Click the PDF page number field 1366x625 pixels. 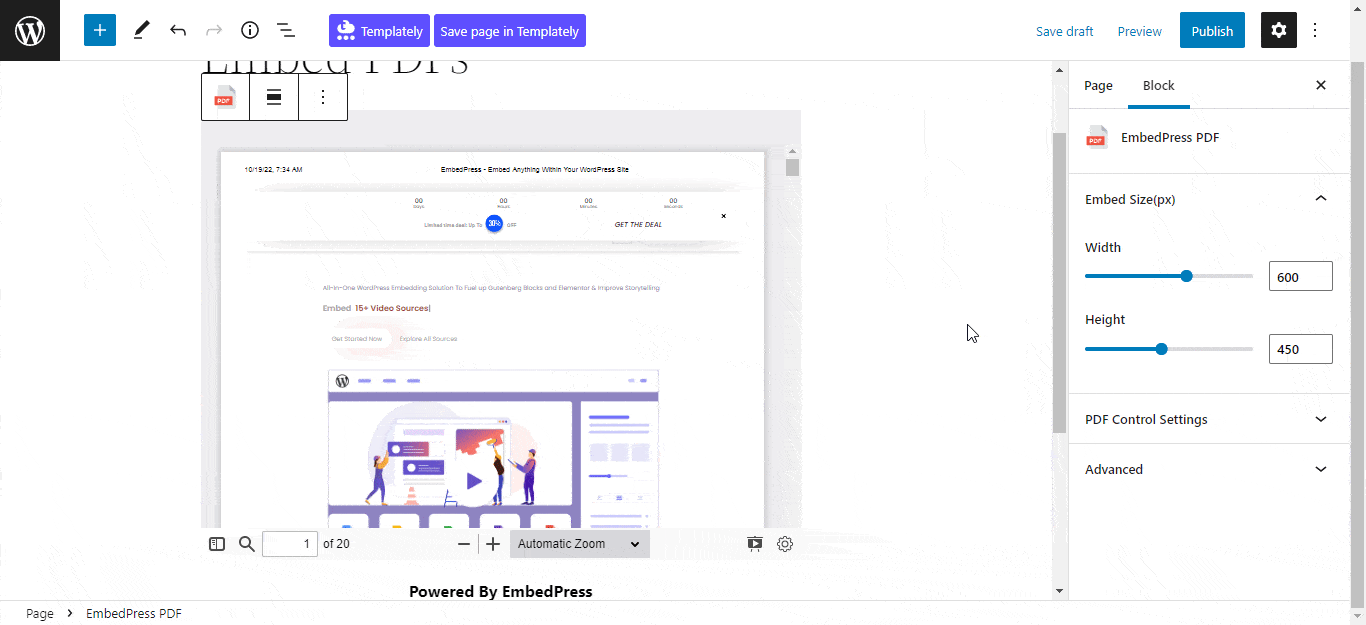pos(290,544)
